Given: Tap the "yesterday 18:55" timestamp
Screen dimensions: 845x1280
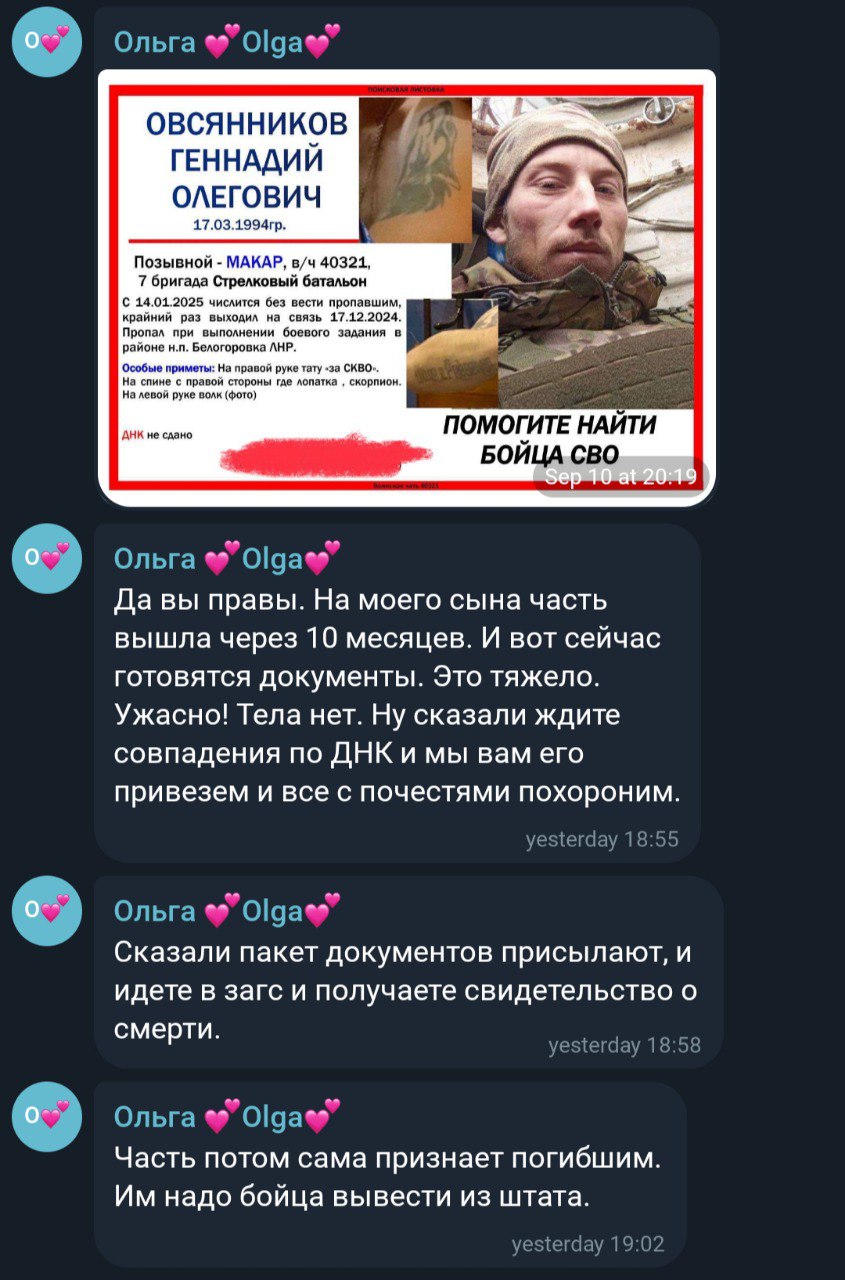Looking at the screenshot, I should point(602,839).
